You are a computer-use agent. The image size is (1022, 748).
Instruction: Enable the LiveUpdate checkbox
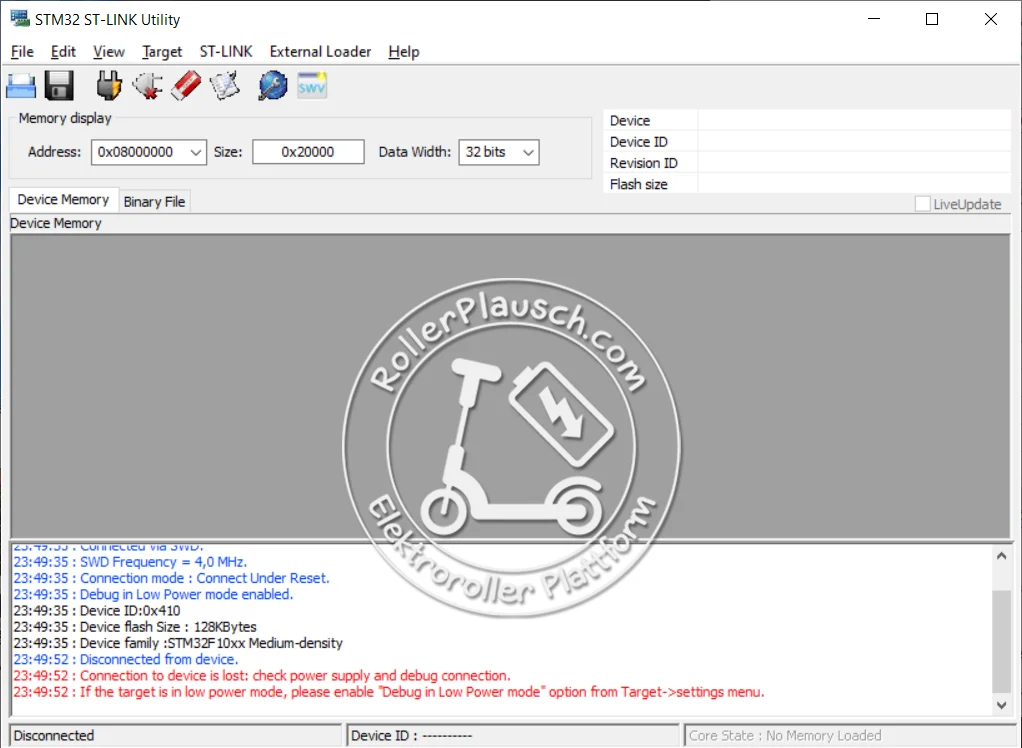click(x=922, y=204)
